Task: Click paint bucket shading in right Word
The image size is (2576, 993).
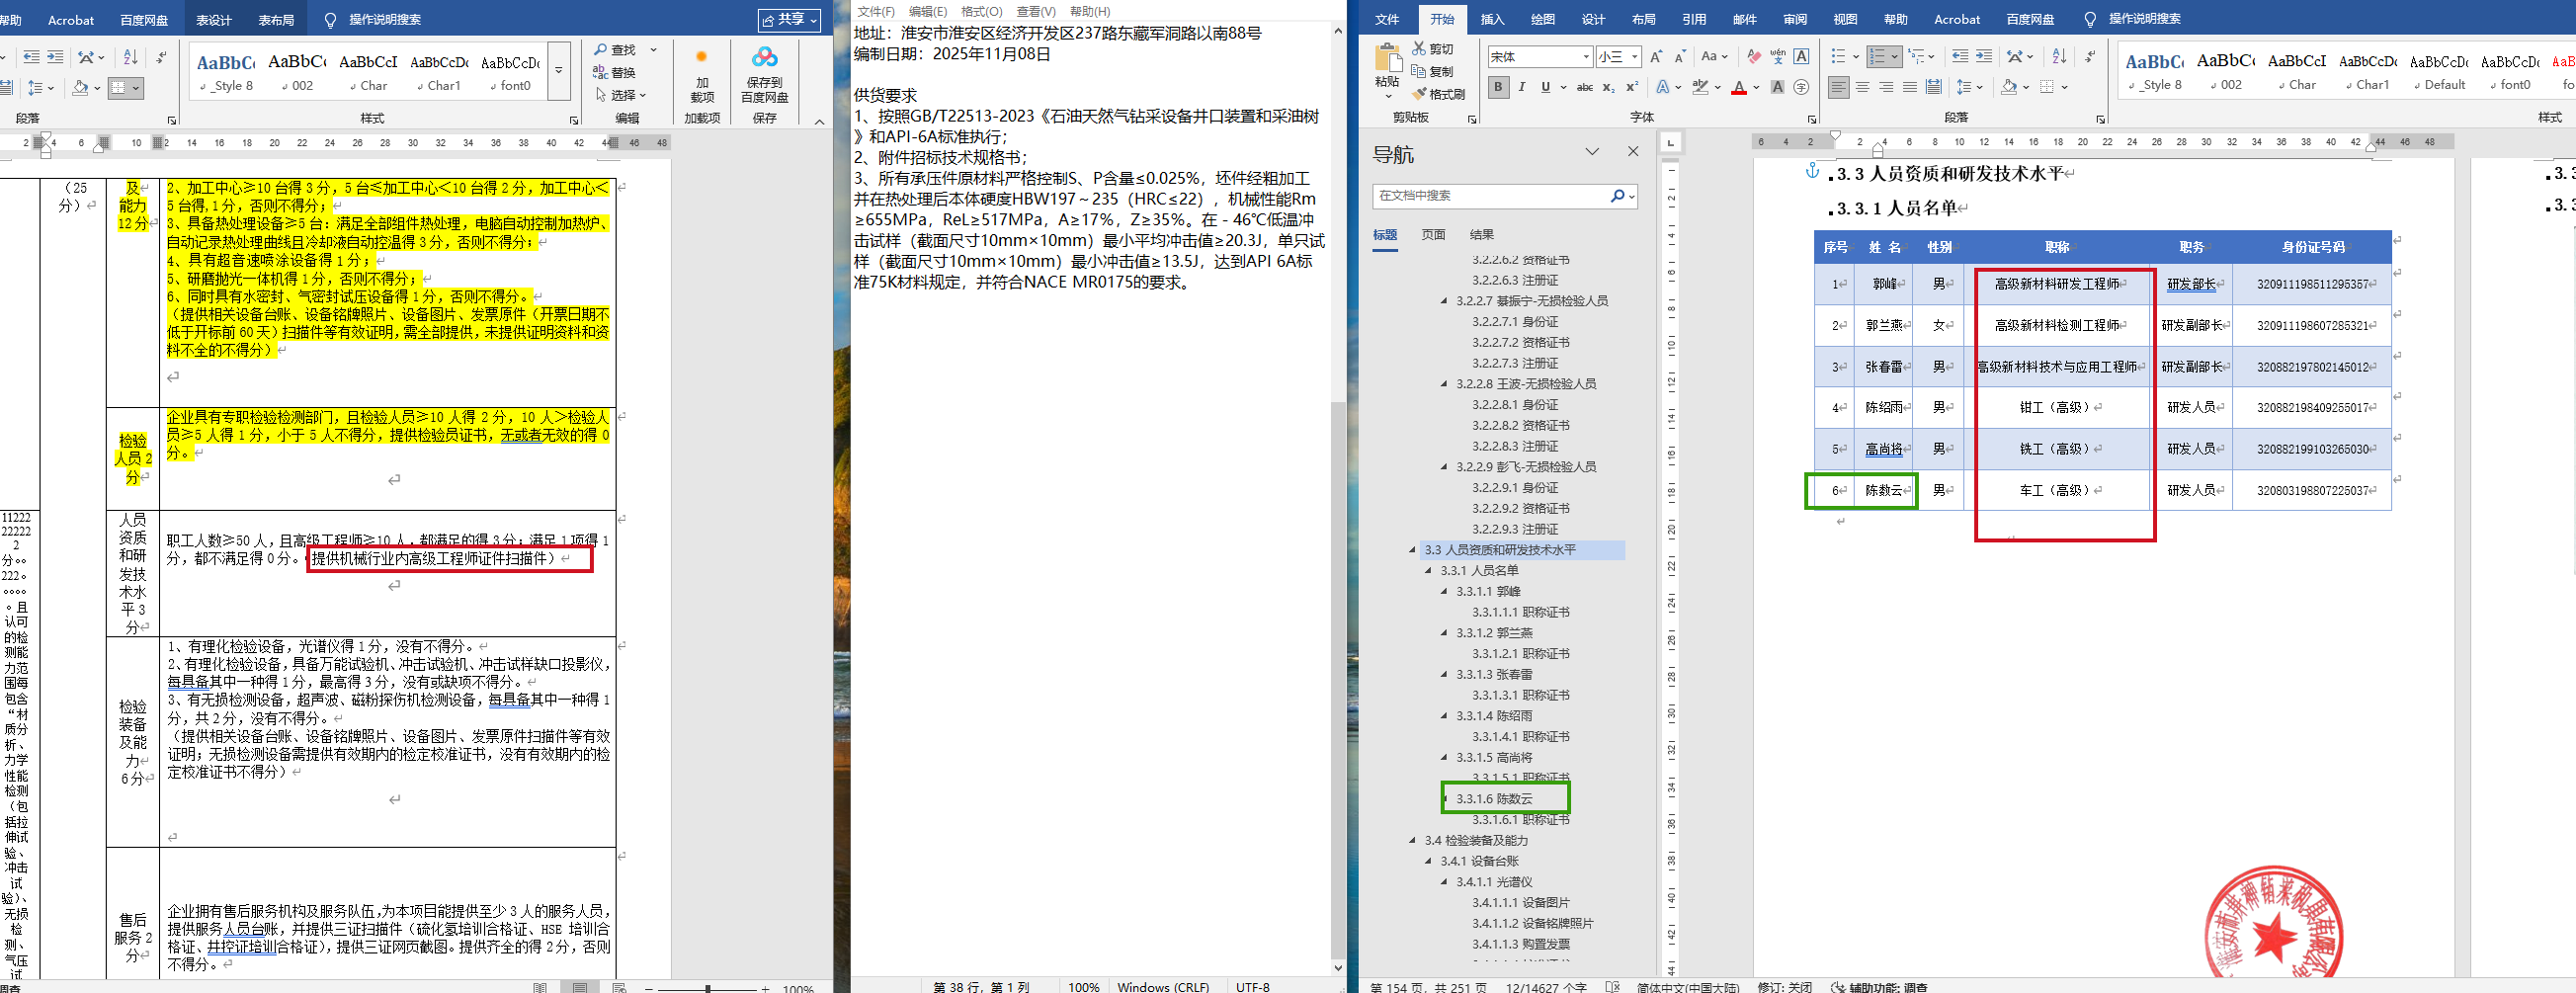Action: (x=2009, y=88)
